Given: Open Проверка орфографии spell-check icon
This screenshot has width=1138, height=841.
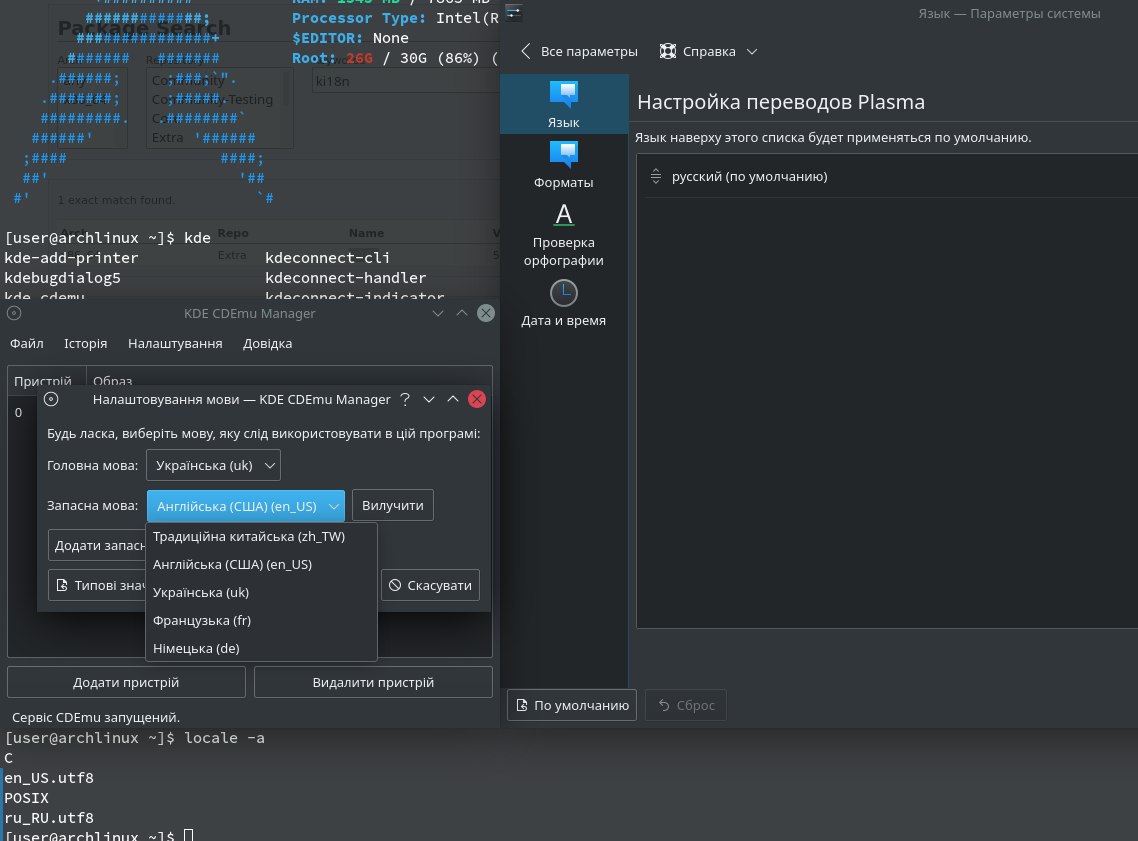Looking at the screenshot, I should tap(563, 215).
